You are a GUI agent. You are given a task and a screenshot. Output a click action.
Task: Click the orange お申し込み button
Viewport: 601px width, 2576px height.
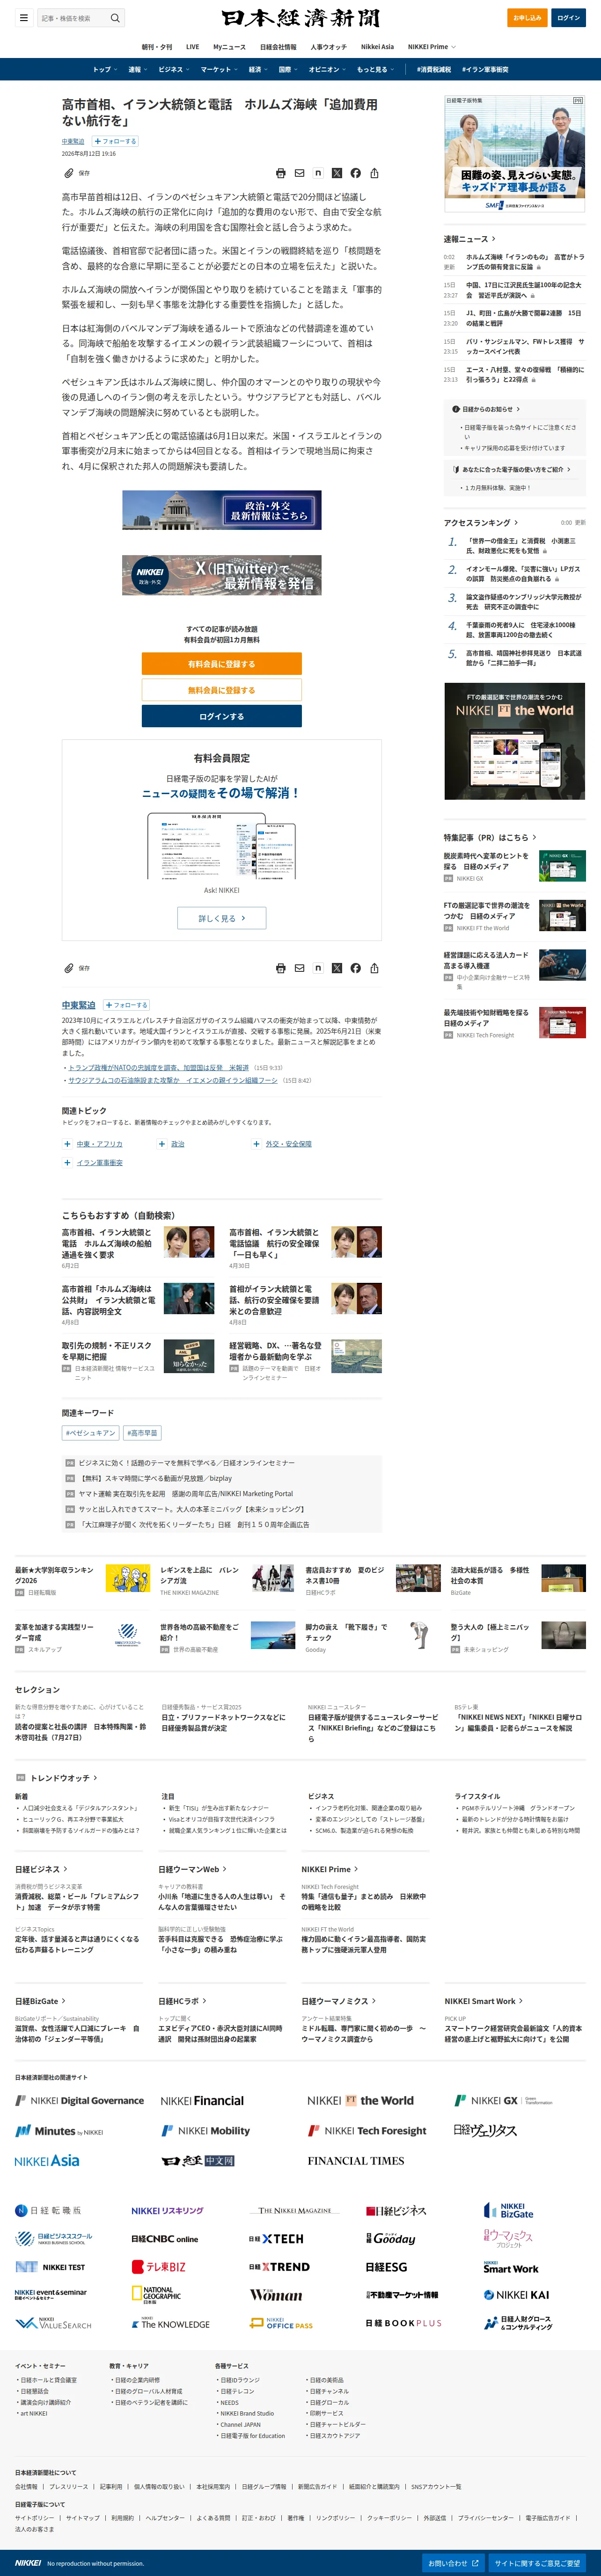[527, 18]
